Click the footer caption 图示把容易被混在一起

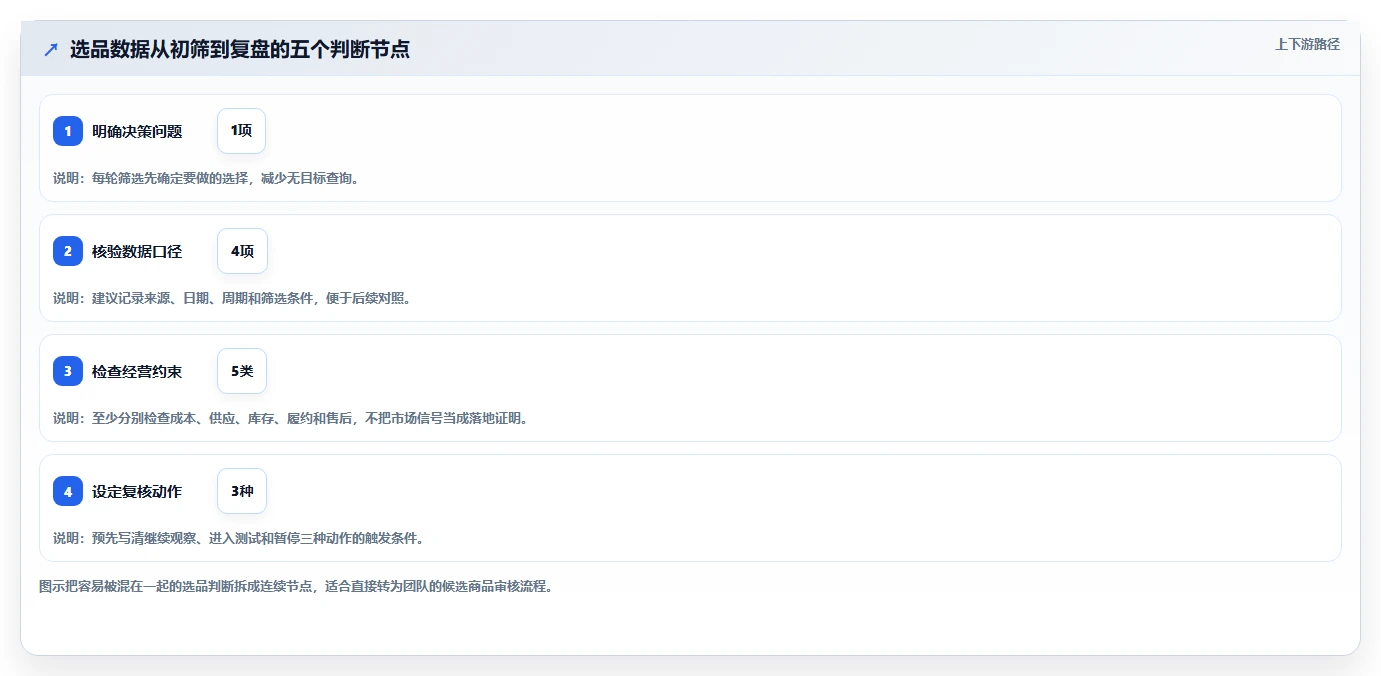coord(296,586)
